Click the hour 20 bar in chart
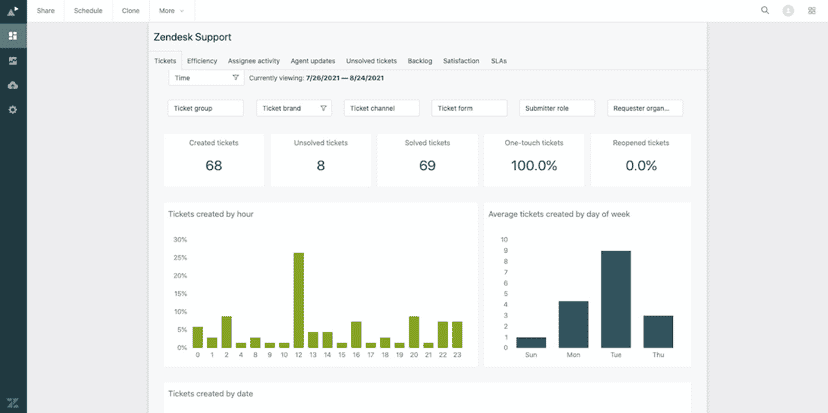 (414, 332)
